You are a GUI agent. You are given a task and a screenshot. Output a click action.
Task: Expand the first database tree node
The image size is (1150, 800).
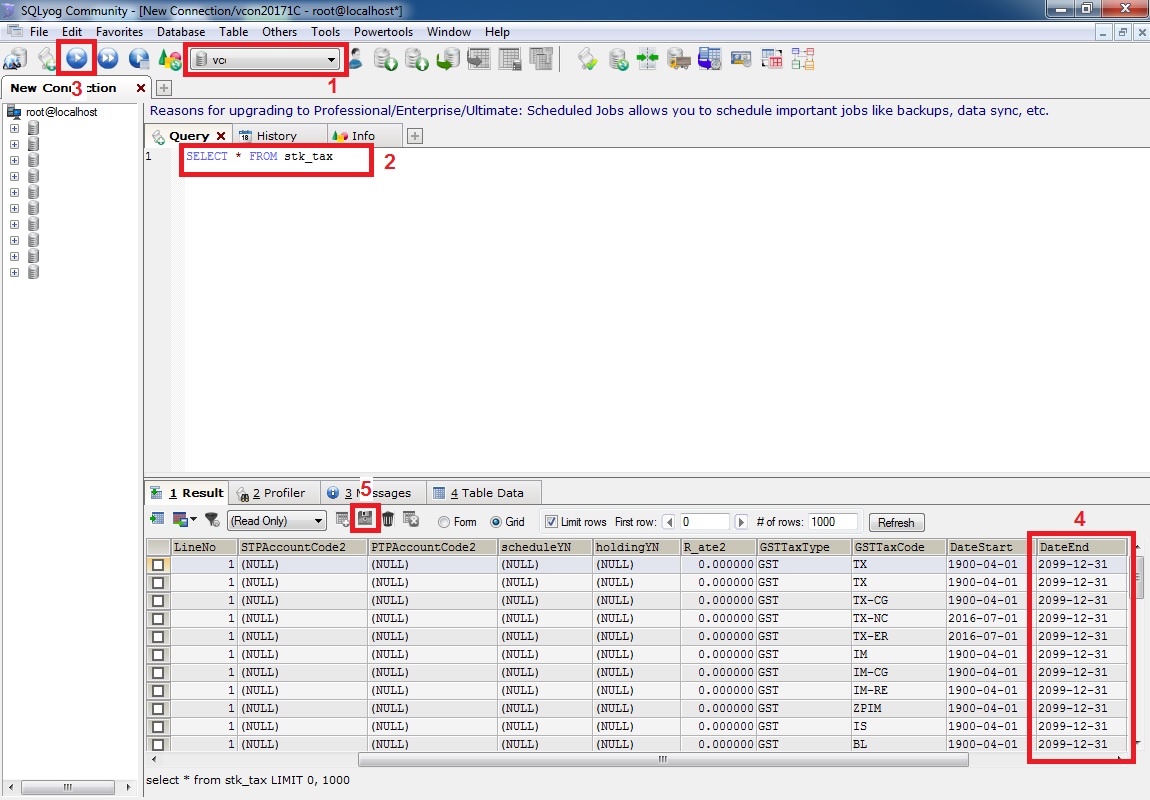(x=14, y=128)
